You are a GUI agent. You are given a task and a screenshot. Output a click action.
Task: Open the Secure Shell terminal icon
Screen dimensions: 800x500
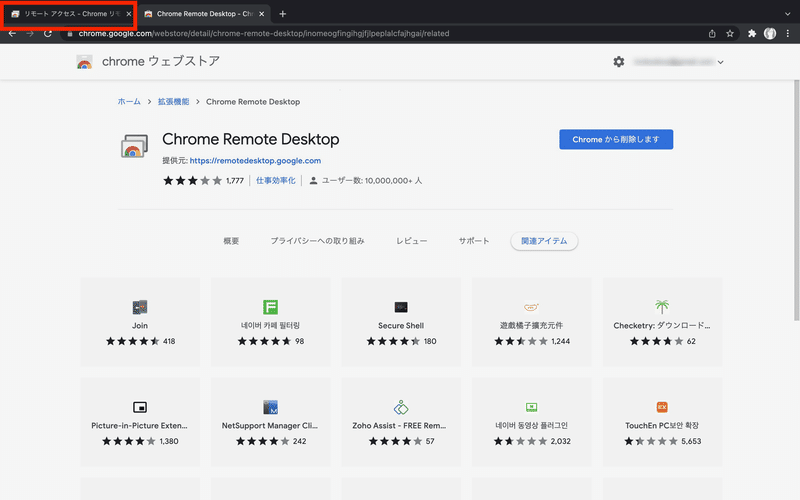point(401,307)
